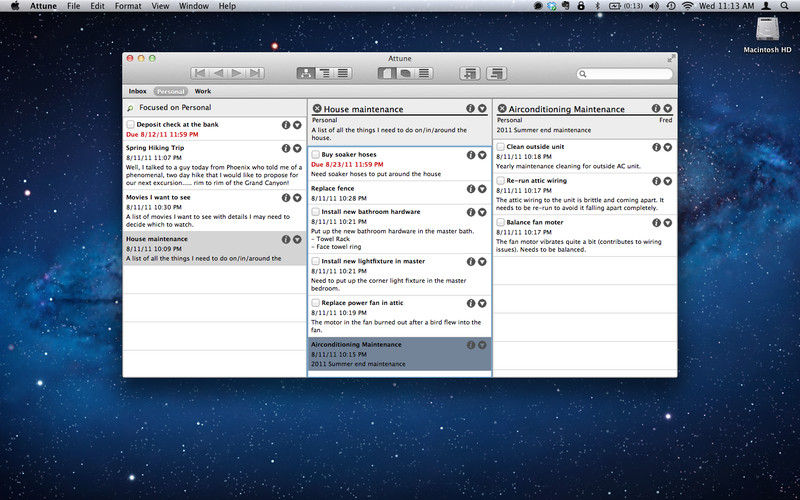Show info for Deposit check at the bank
The image size is (800, 500).
(286, 125)
